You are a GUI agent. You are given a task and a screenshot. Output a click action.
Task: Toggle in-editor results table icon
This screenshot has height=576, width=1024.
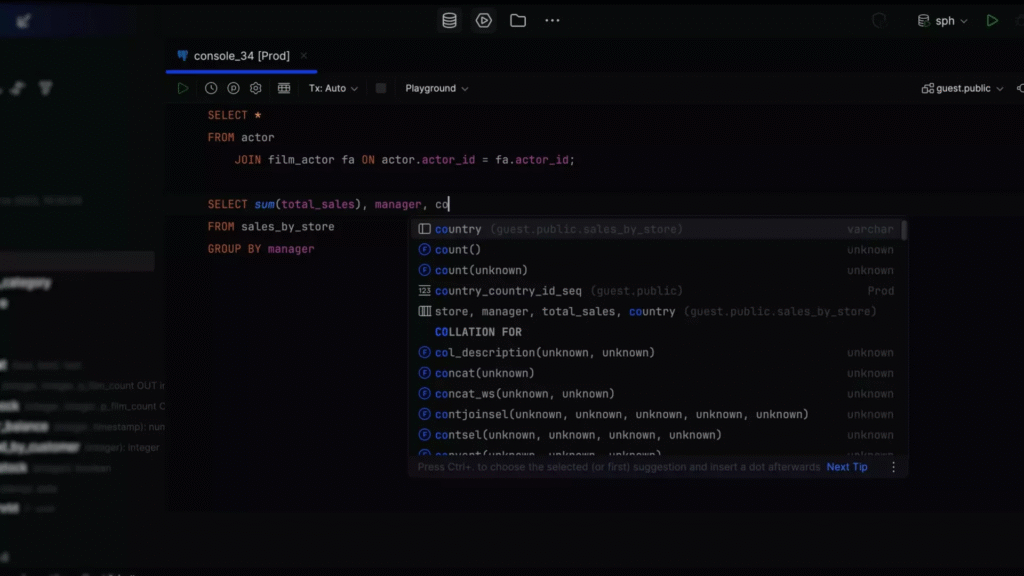(x=284, y=88)
